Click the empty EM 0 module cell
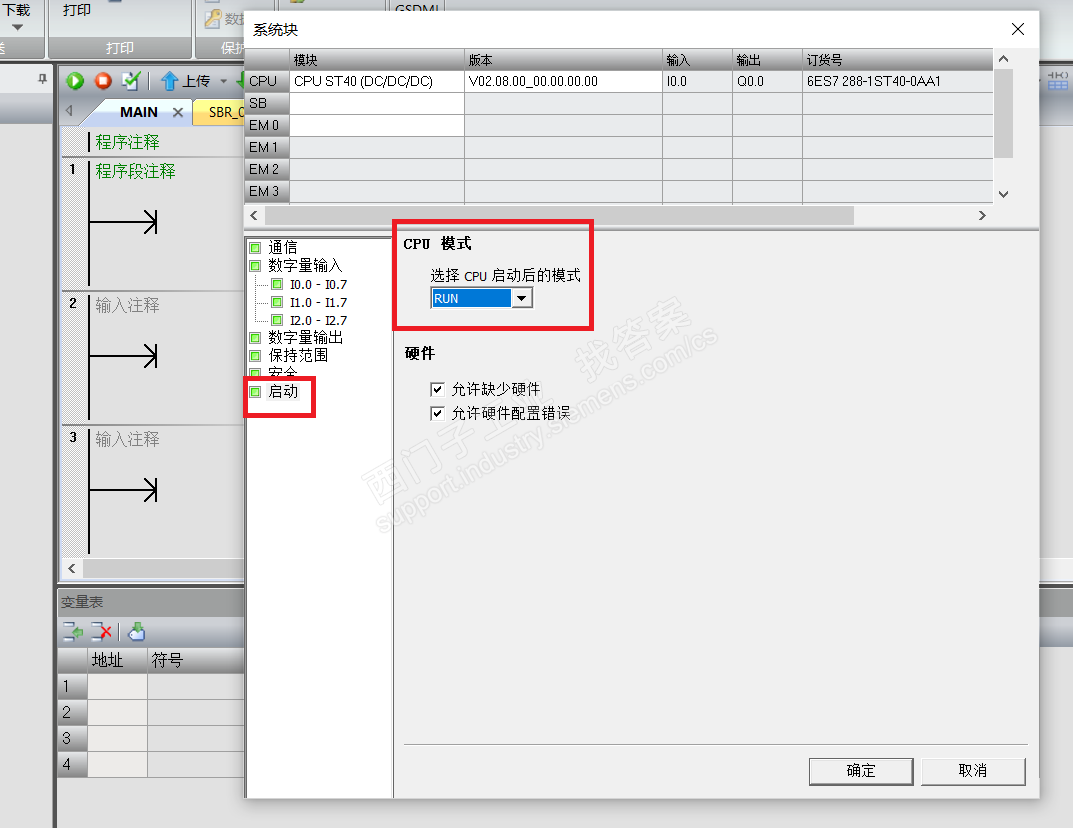Viewport: 1073px width, 828px height. pos(377,125)
